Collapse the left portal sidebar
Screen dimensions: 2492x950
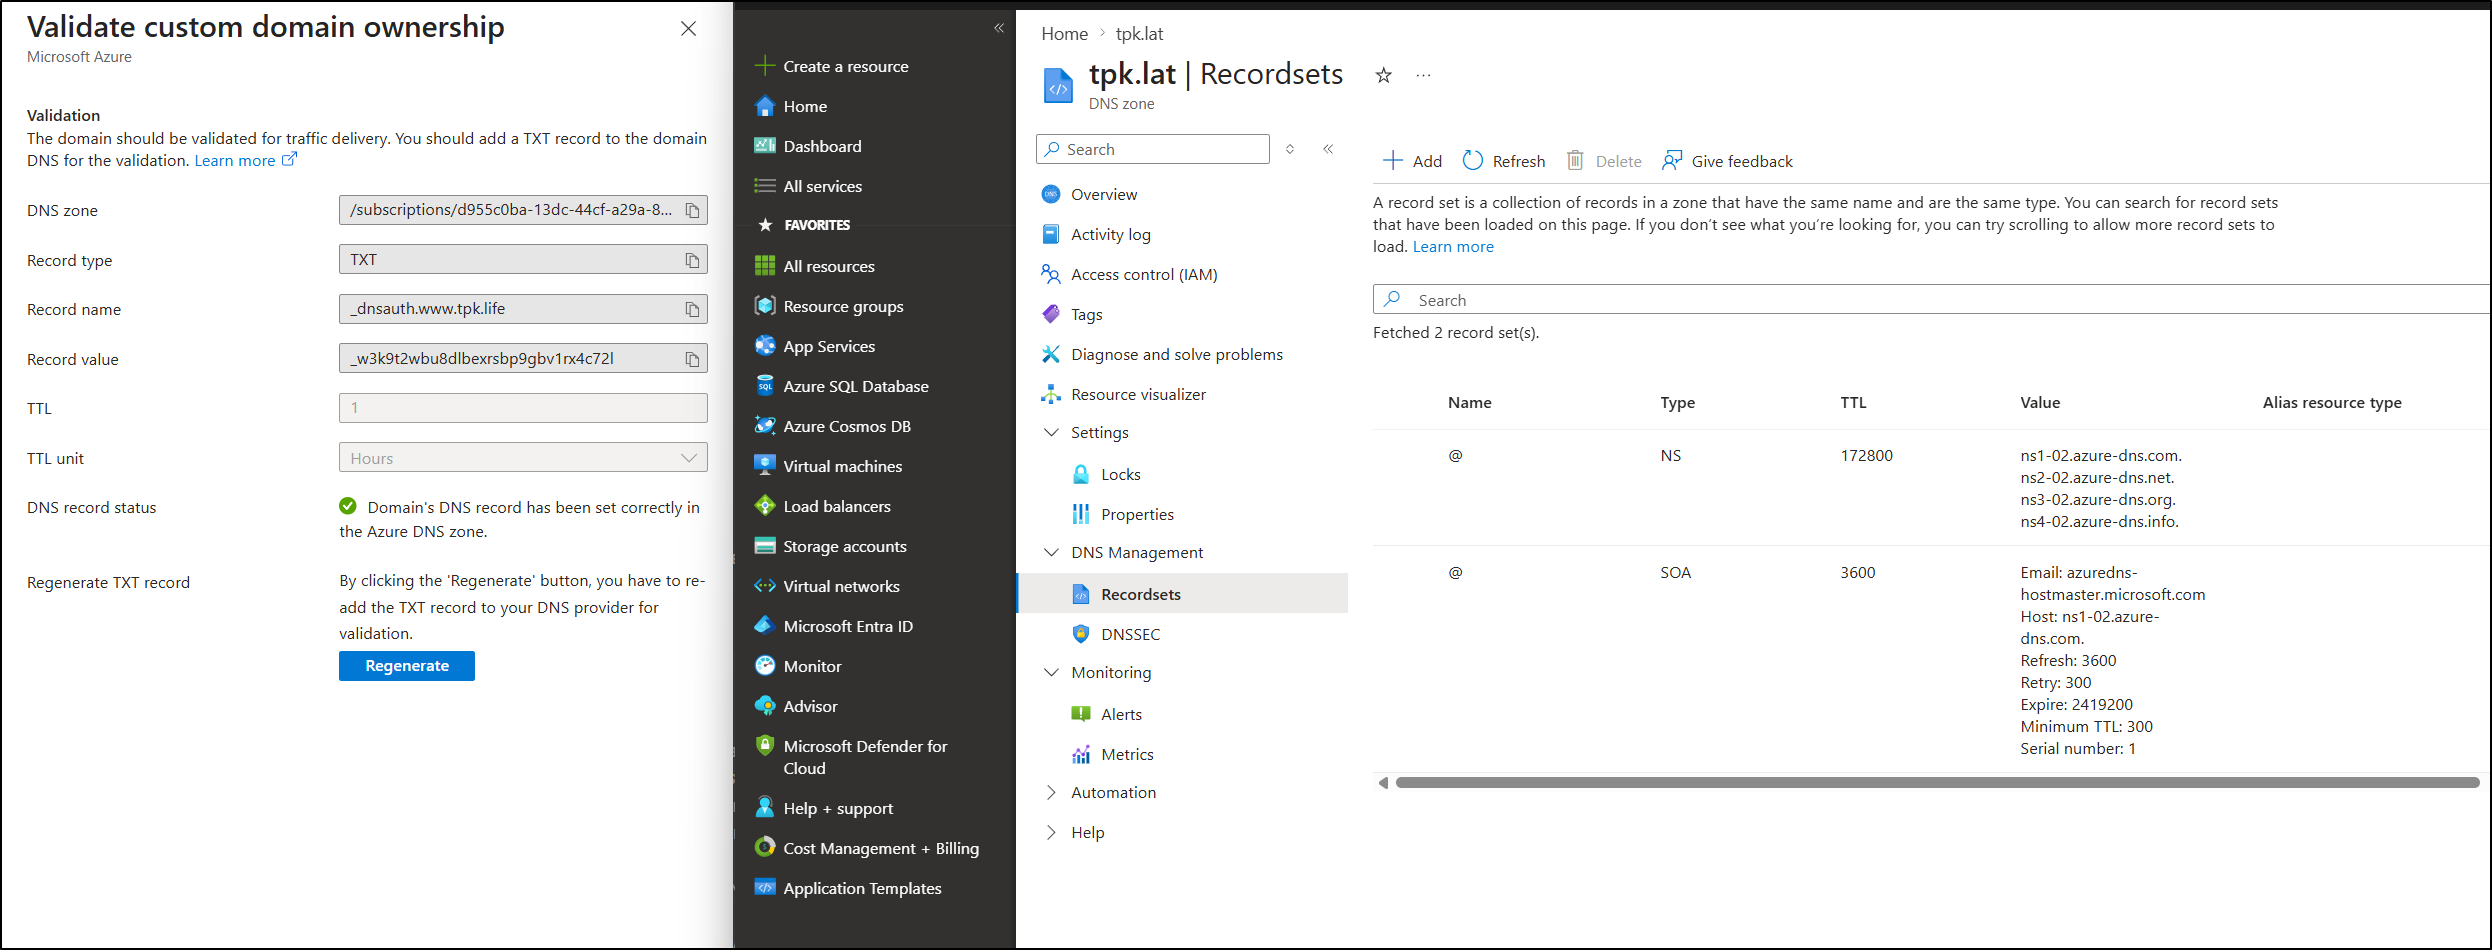(x=998, y=28)
